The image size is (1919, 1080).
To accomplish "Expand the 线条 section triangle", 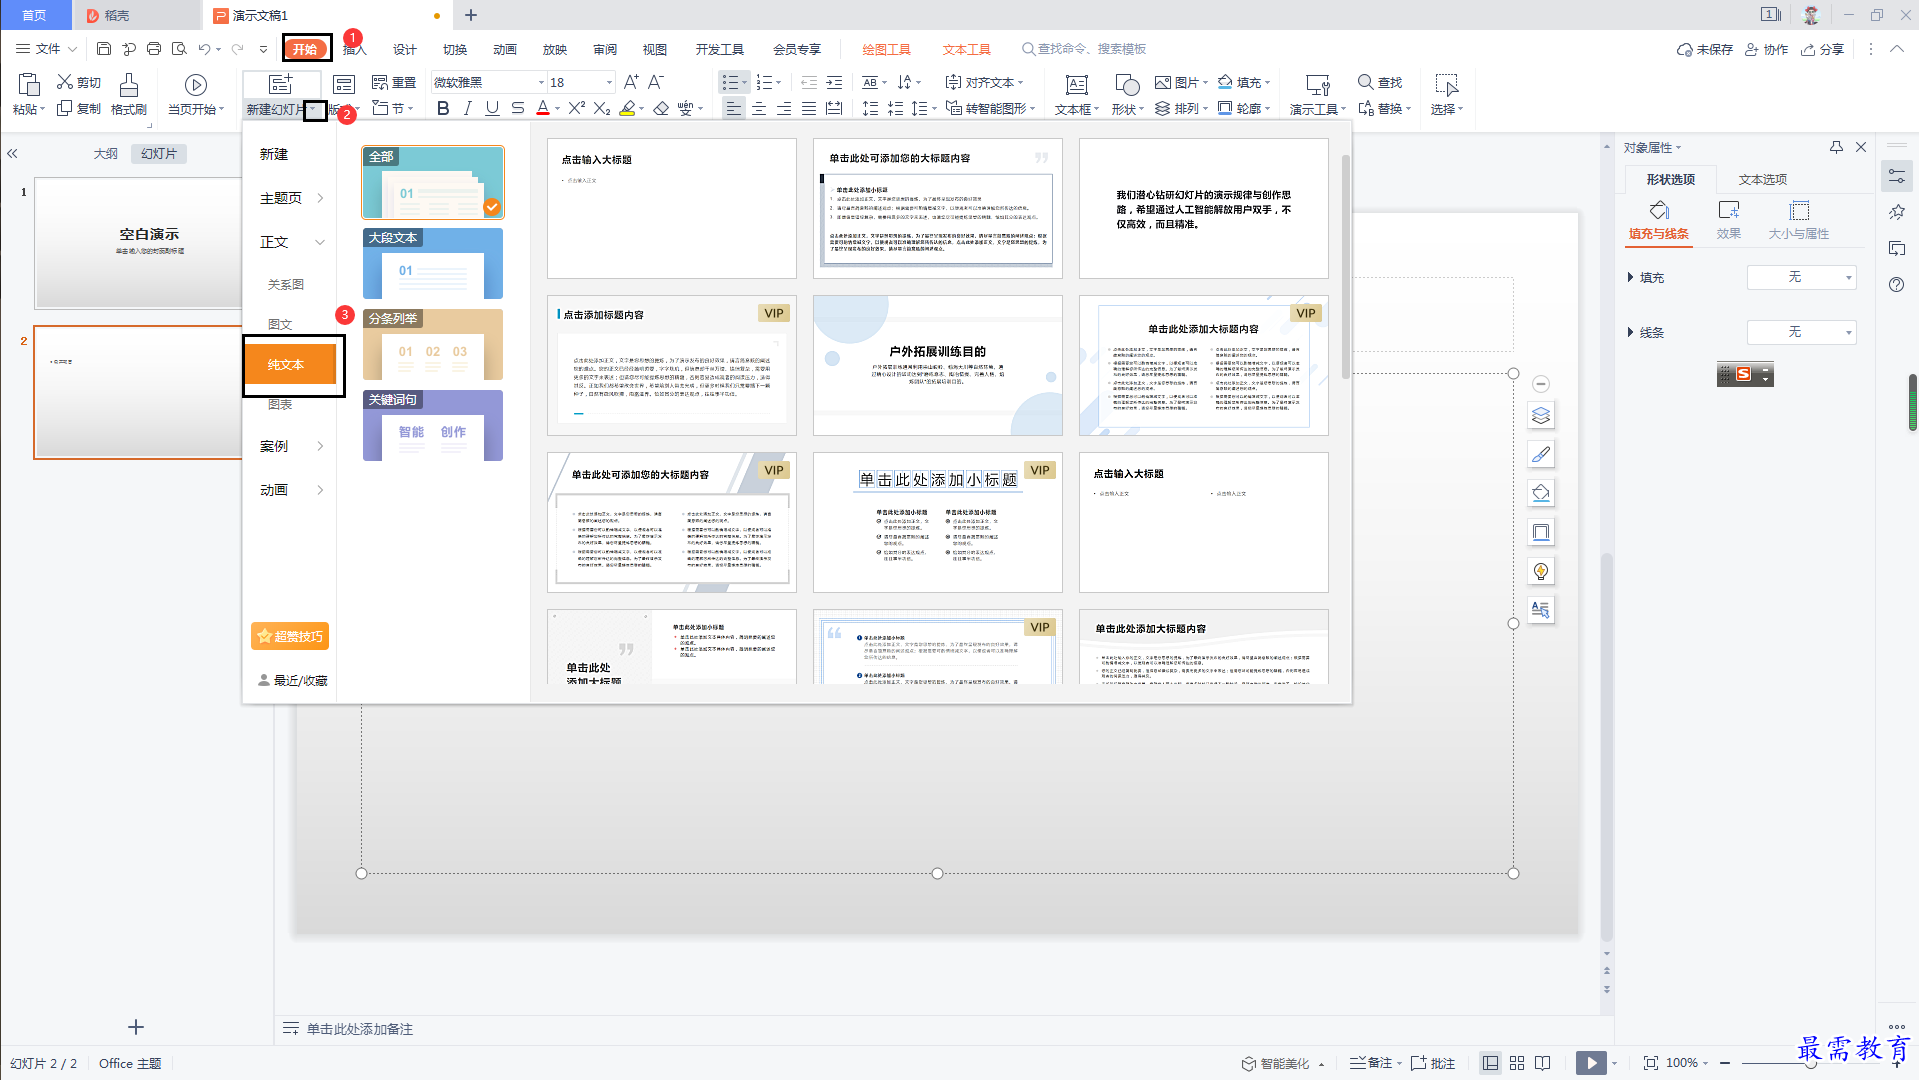I will tap(1630, 332).
